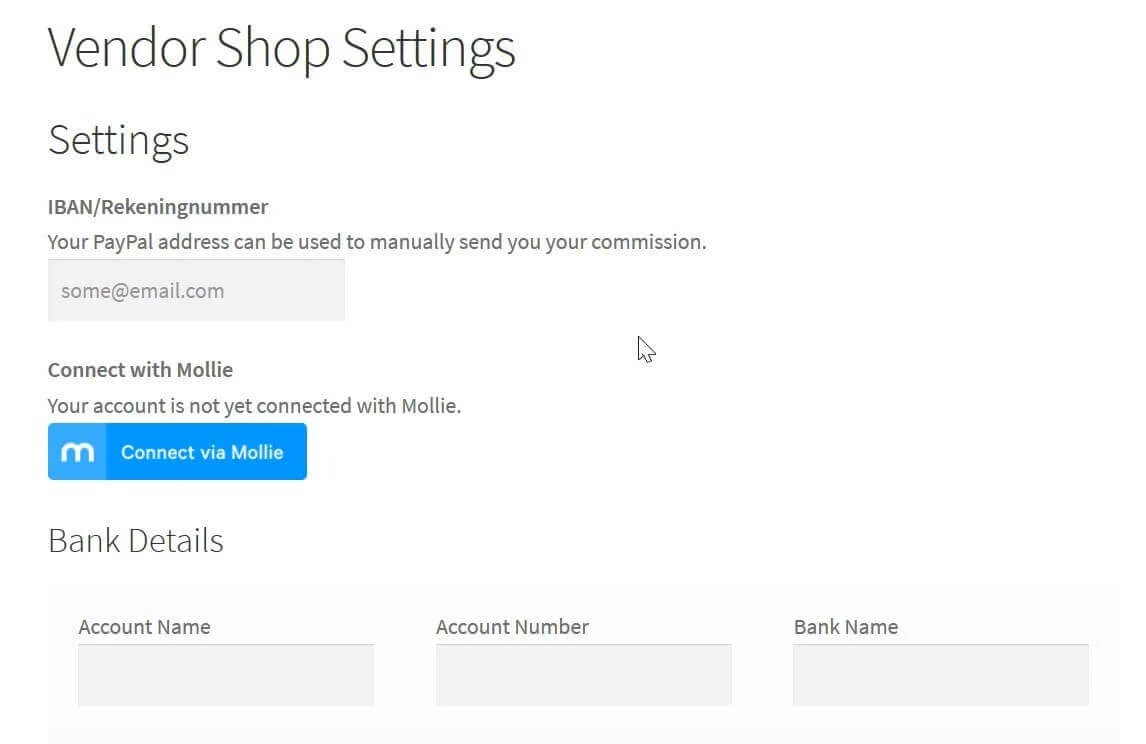Click the Account Name field label

[144, 626]
